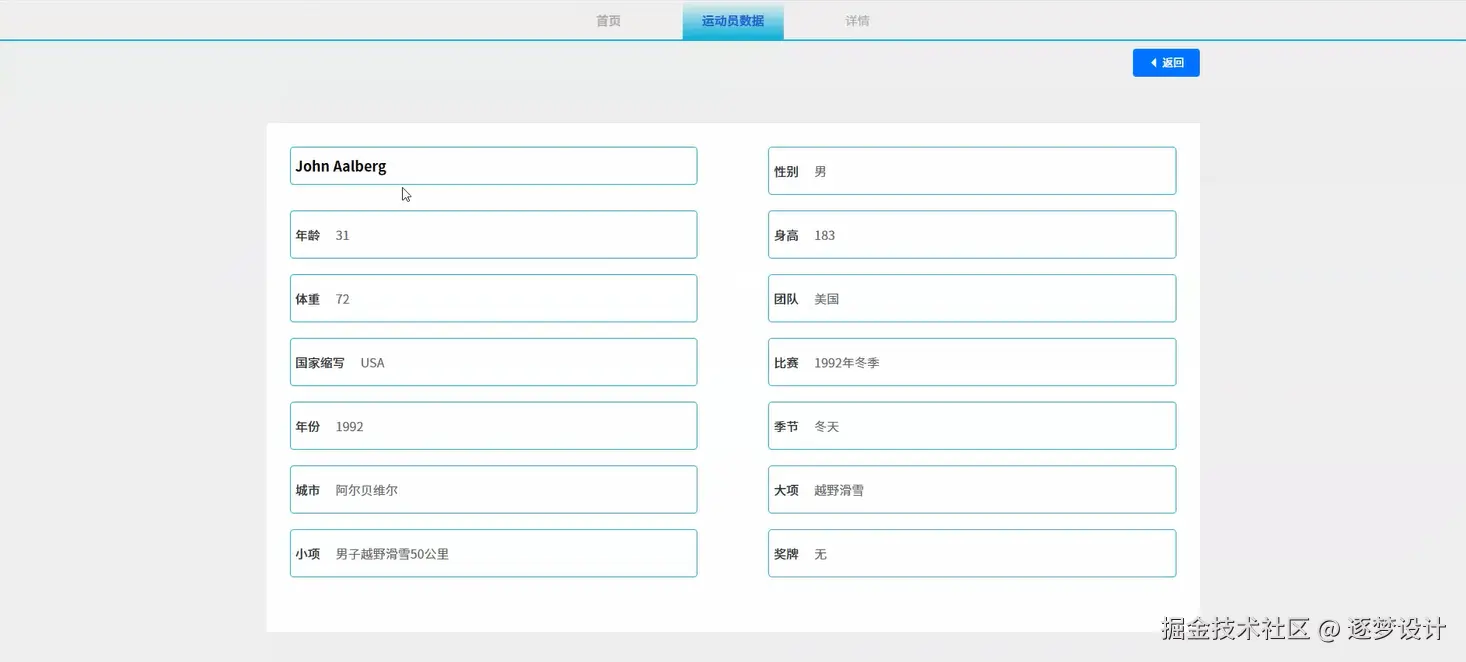Click the 比赛 field showing 1992年冬季
The height and width of the screenshot is (662, 1466).
pyautogui.click(x=972, y=362)
